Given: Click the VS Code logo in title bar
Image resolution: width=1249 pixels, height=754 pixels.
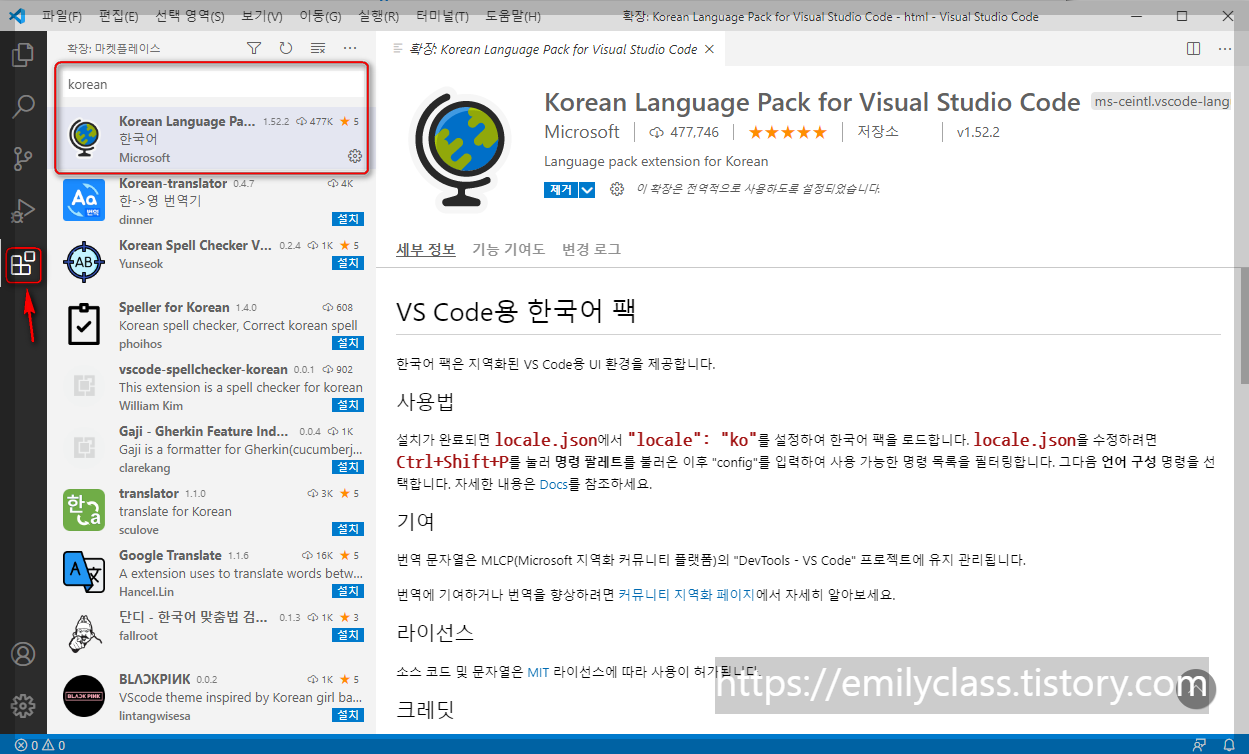Looking at the screenshot, I should pos(17,16).
